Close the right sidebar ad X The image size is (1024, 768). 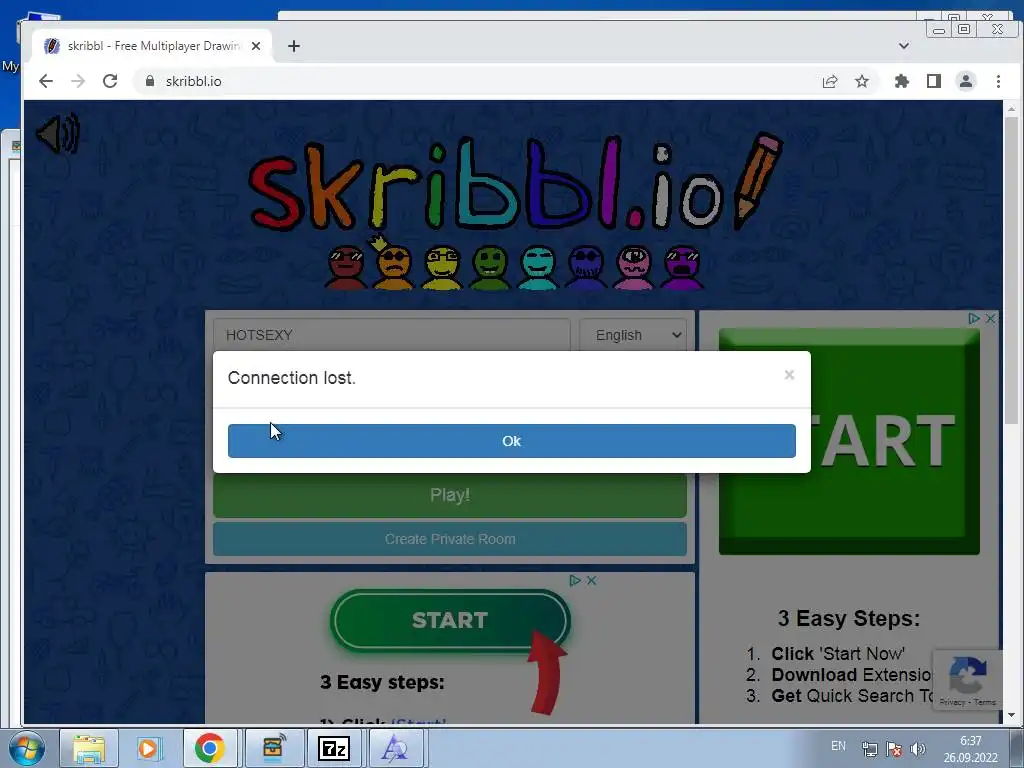tap(990, 319)
